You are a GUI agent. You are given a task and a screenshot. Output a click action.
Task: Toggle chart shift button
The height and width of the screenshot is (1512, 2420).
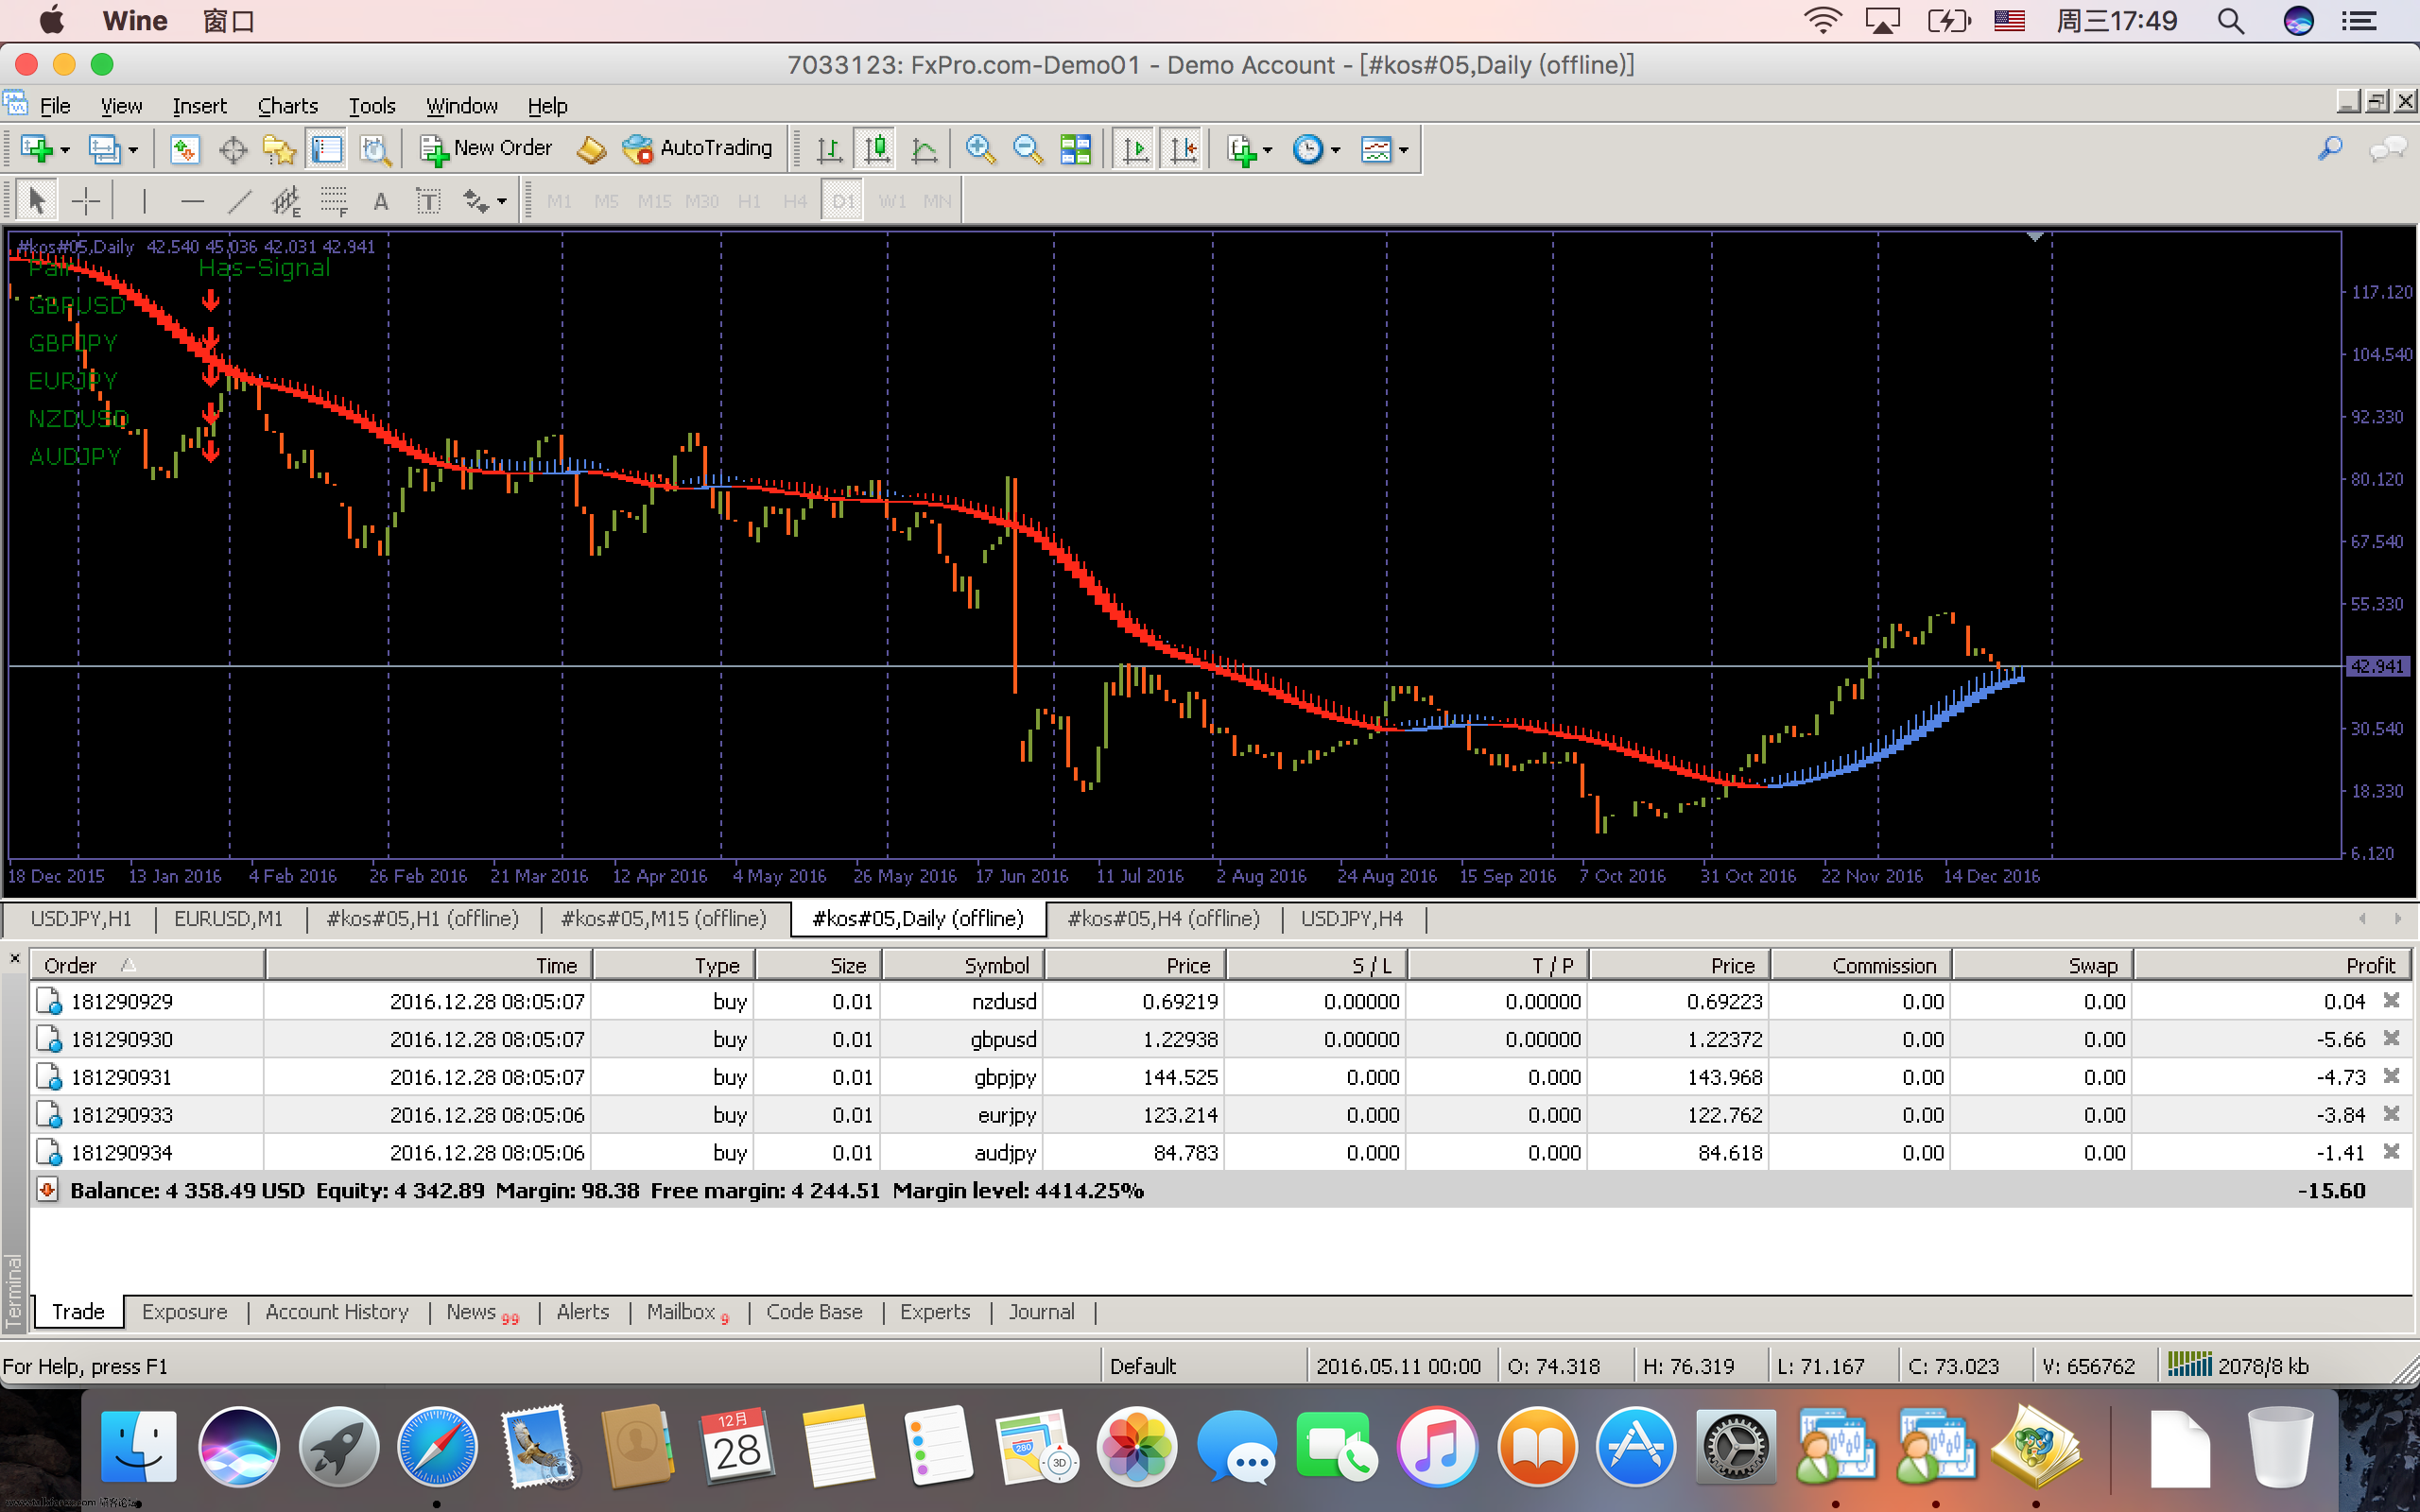(x=1183, y=149)
